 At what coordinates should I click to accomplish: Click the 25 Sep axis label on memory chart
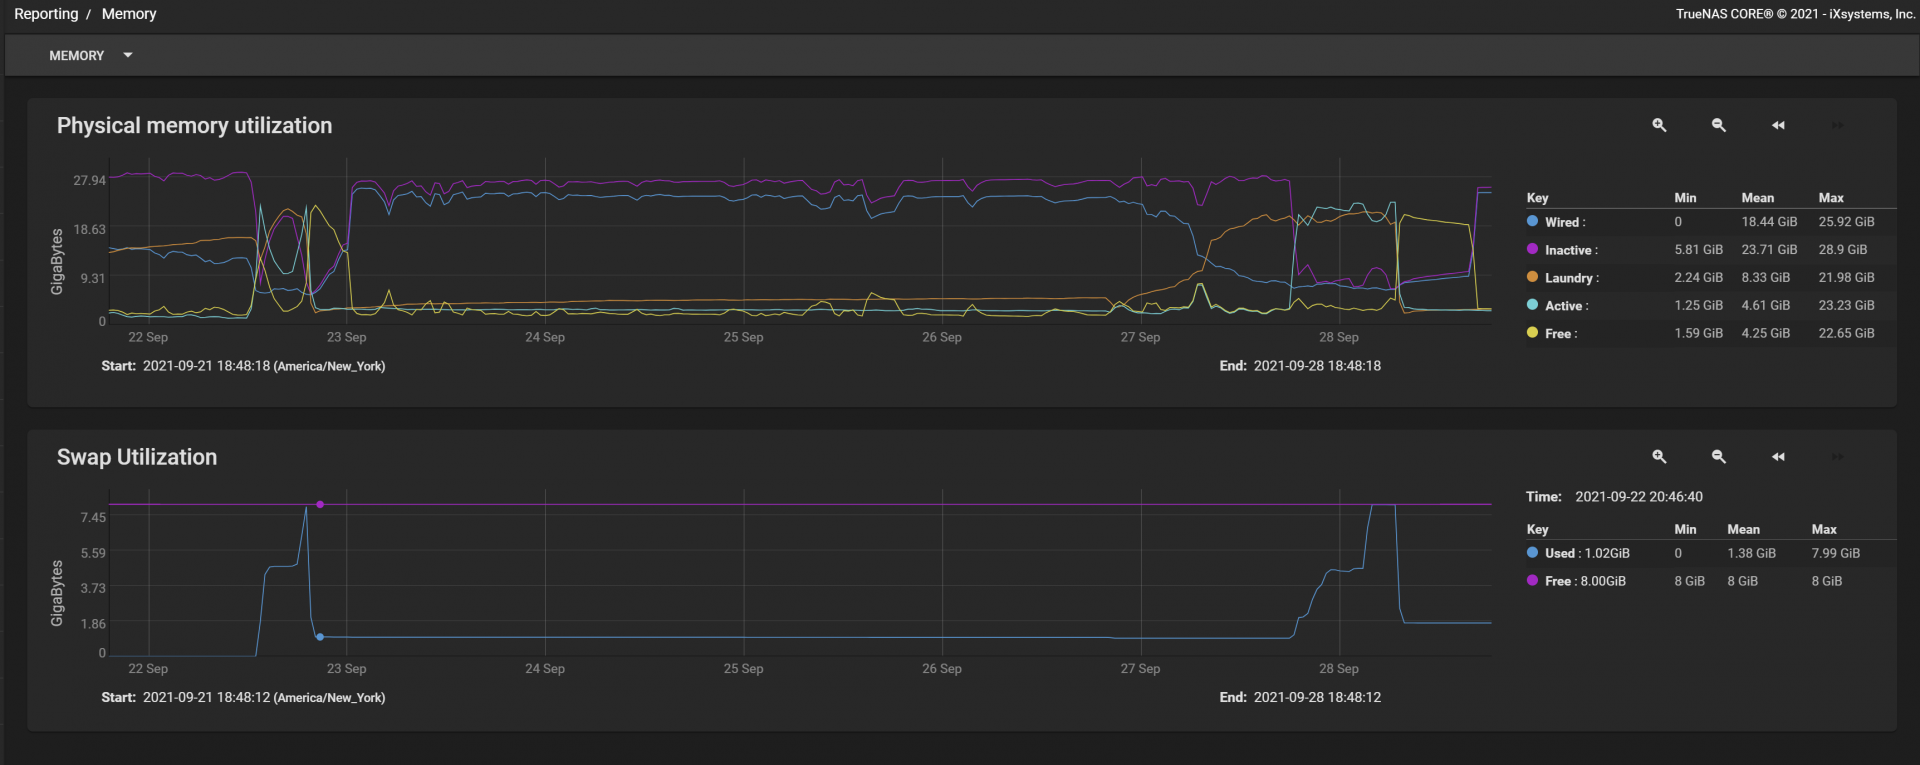pos(743,337)
